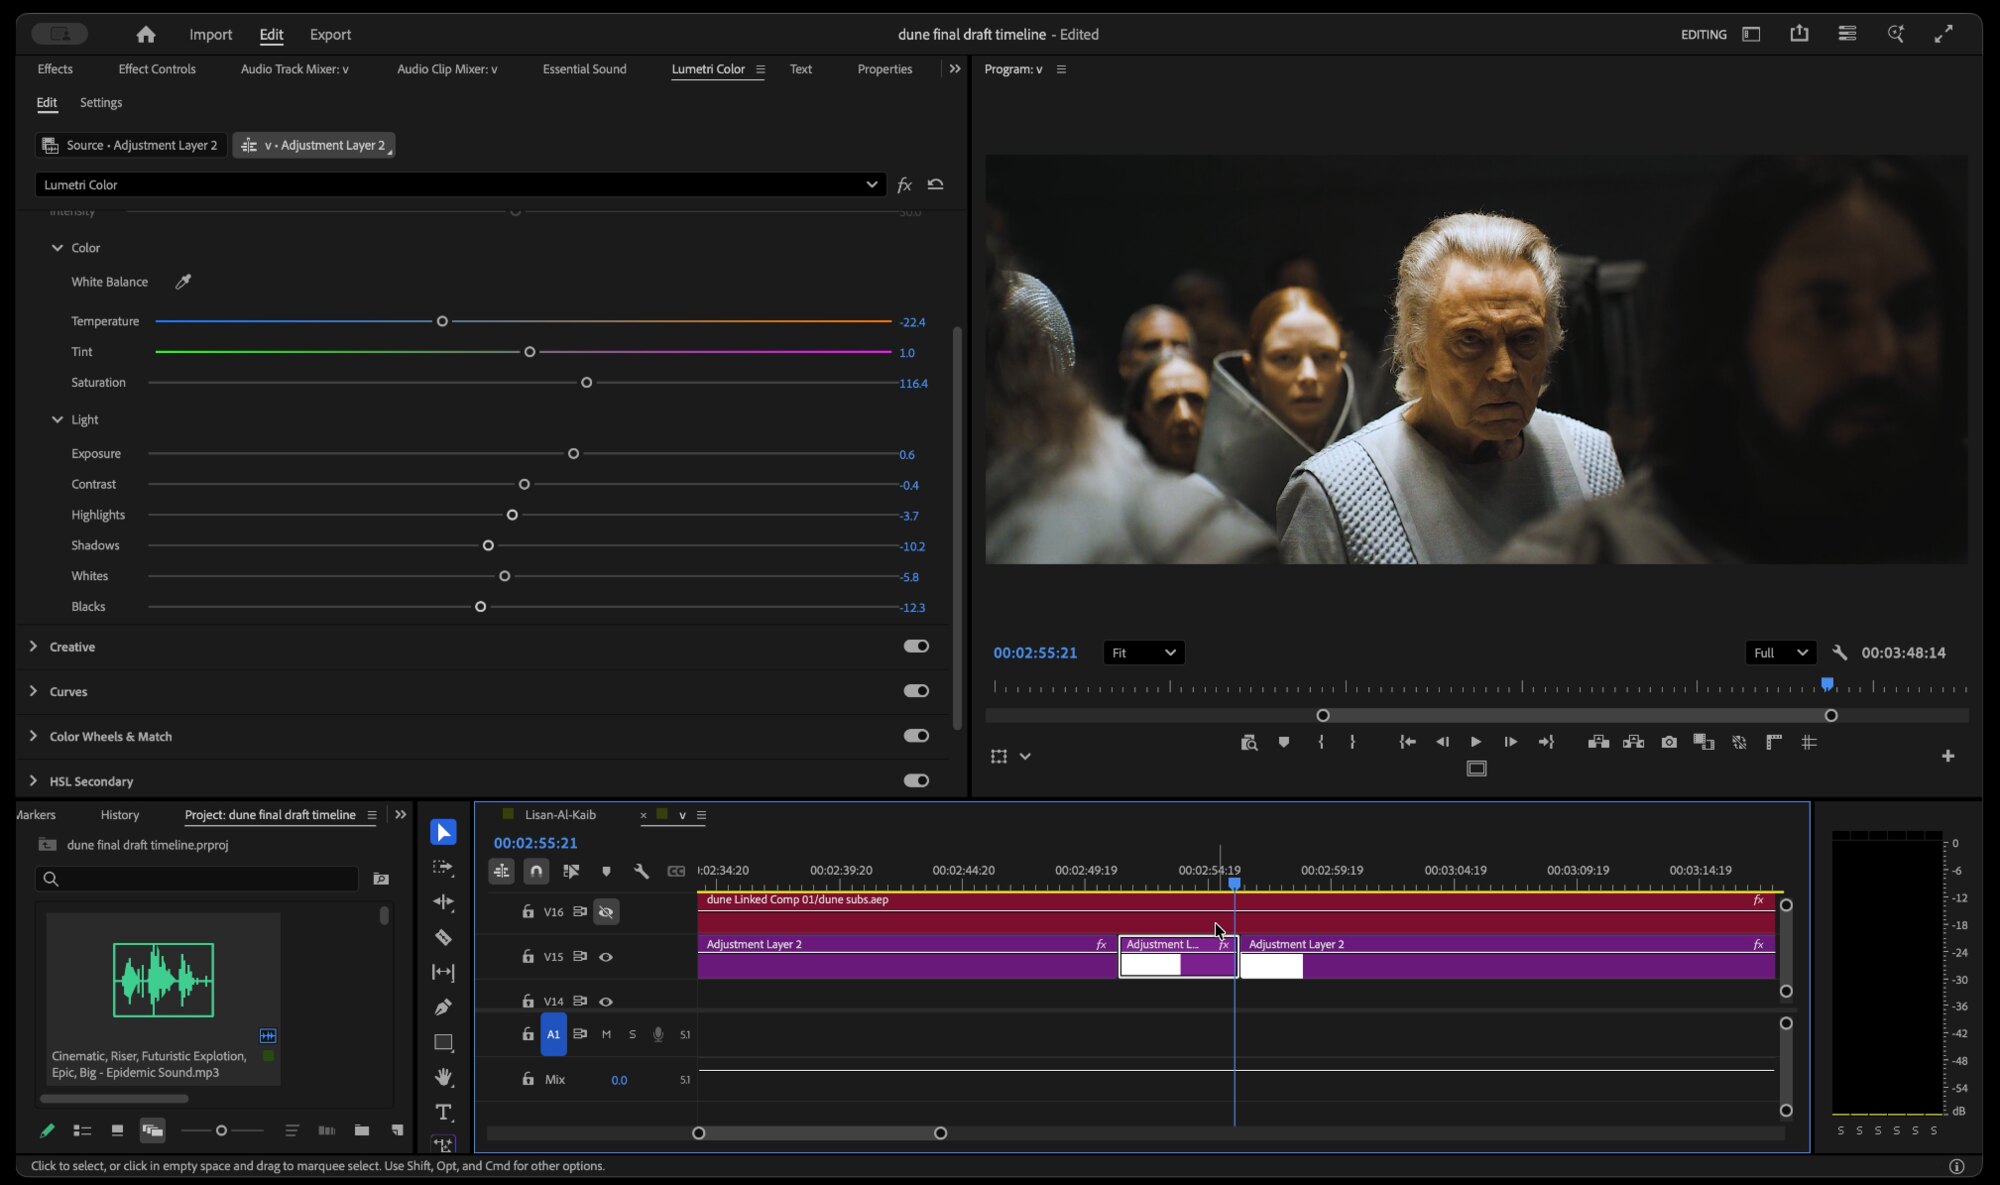Select the Selection tool in toolbar
This screenshot has width=2000, height=1185.
(443, 832)
